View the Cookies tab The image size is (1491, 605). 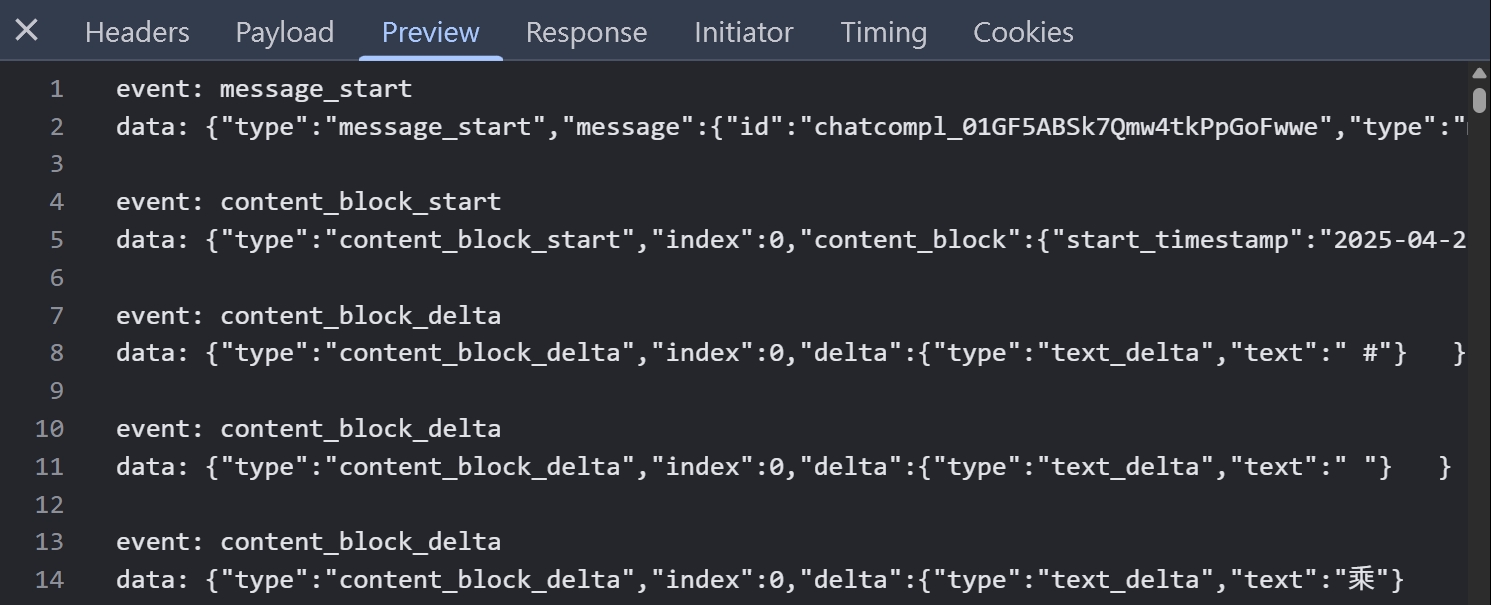pos(1024,32)
